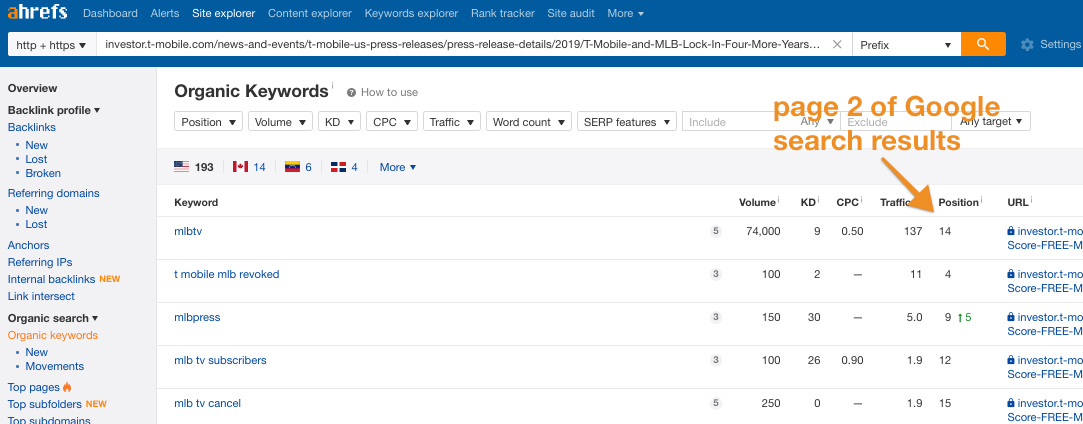This screenshot has height=424, width=1083.
Task: Open Site explorer in top navigation
Action: (224, 13)
